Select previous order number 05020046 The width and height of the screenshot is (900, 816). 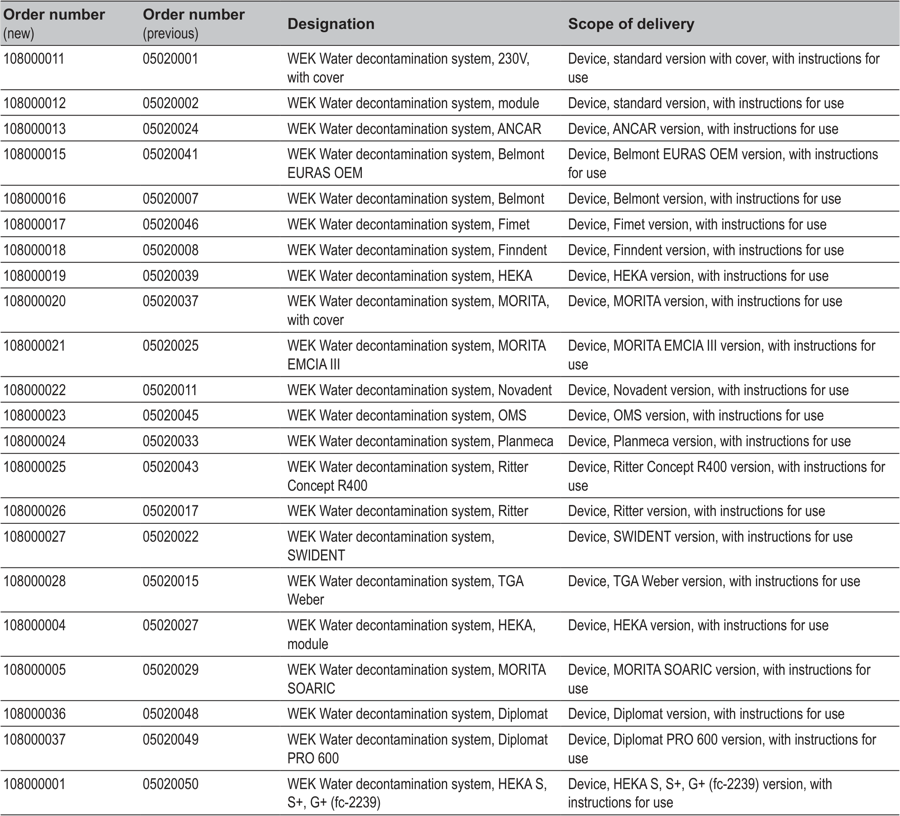(170, 225)
